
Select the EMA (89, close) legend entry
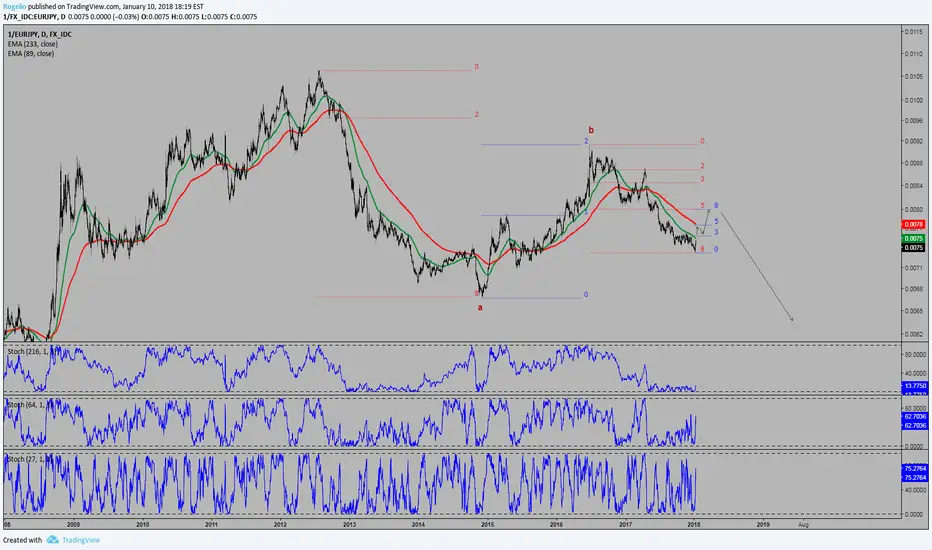click(x=31, y=54)
